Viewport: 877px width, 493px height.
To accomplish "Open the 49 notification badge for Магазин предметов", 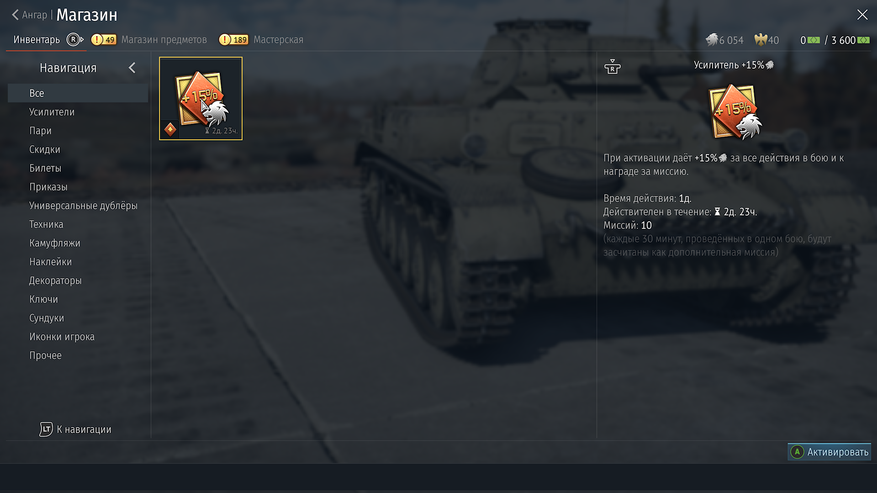I will click(x=103, y=40).
